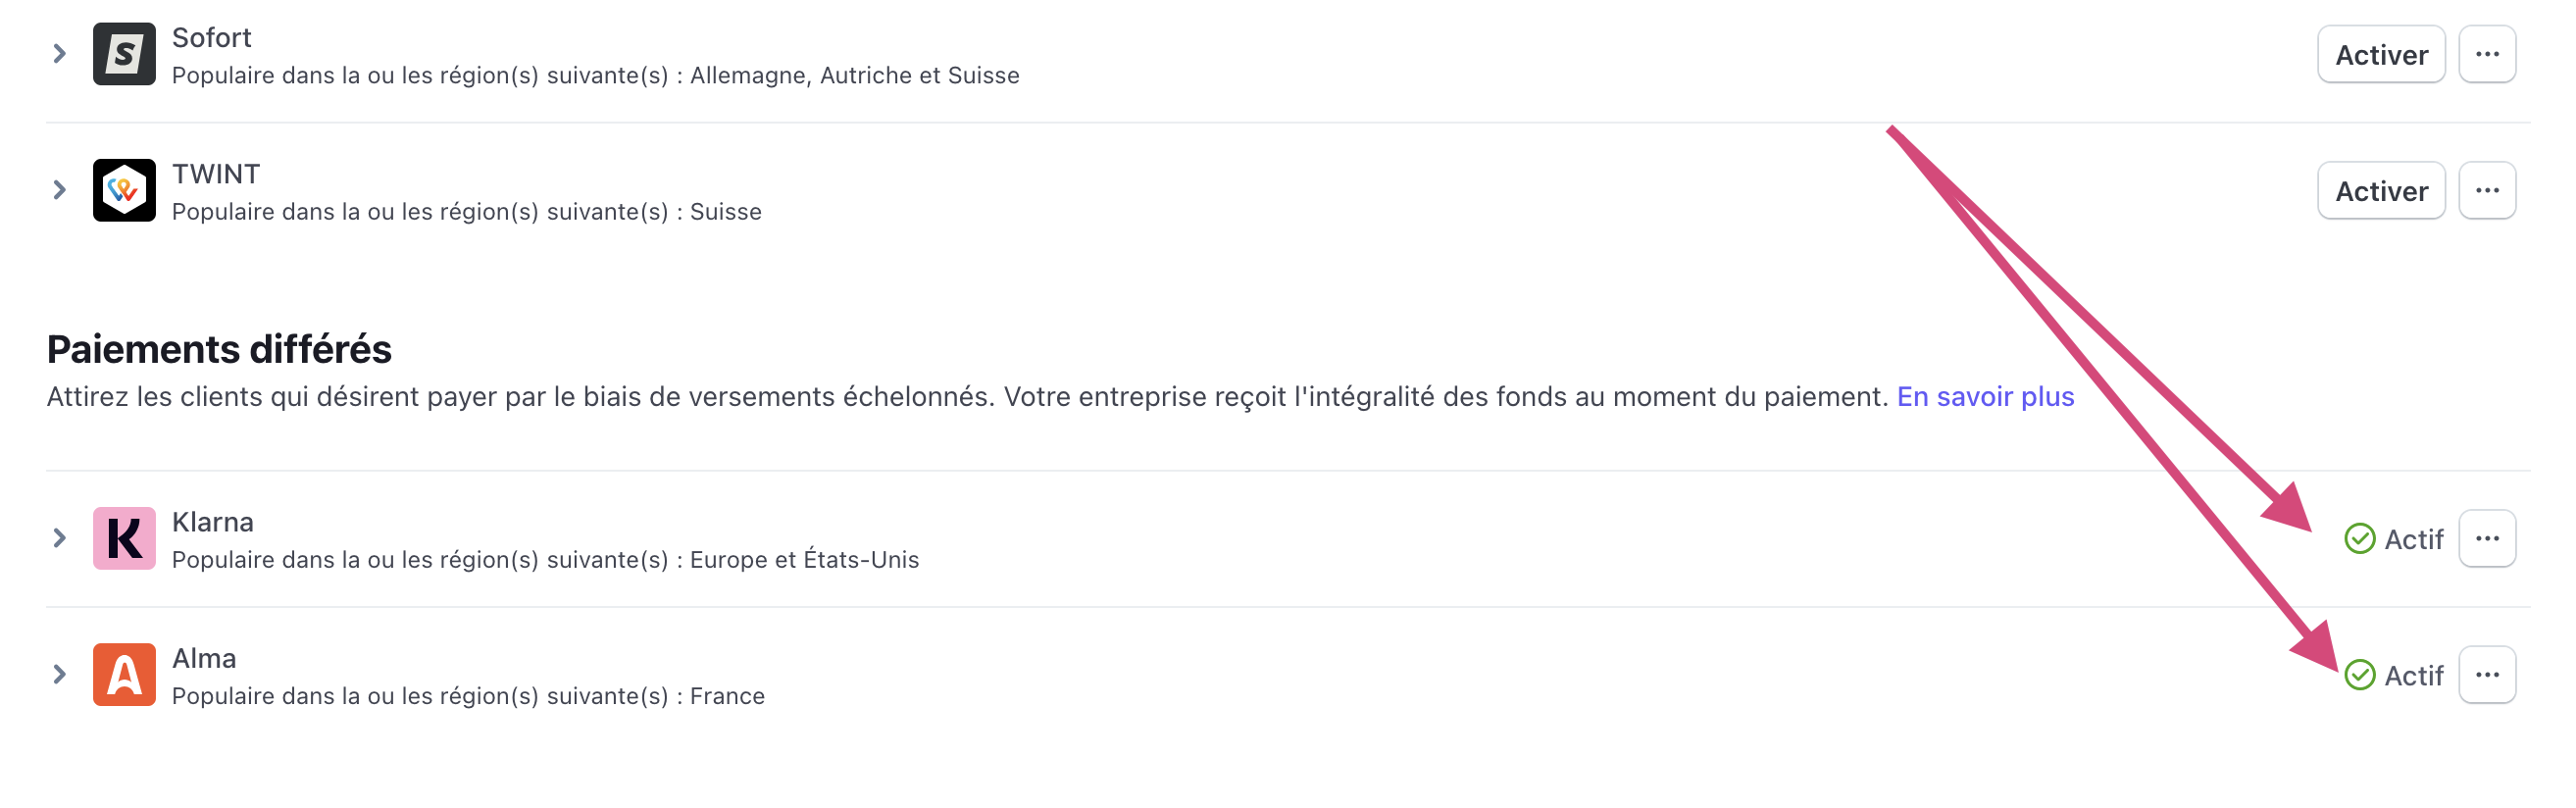Expand the Sofort row chevron
The width and height of the screenshot is (2576, 808).
click(x=59, y=54)
